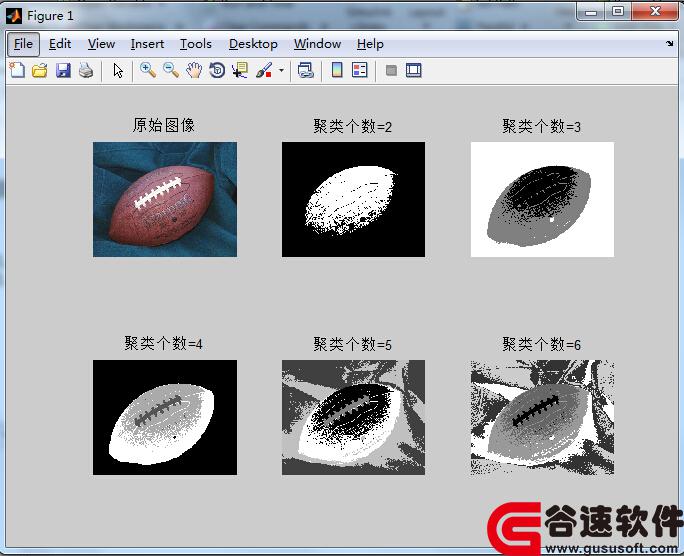Open the Tools menu
This screenshot has width=684, height=556.
(x=196, y=44)
